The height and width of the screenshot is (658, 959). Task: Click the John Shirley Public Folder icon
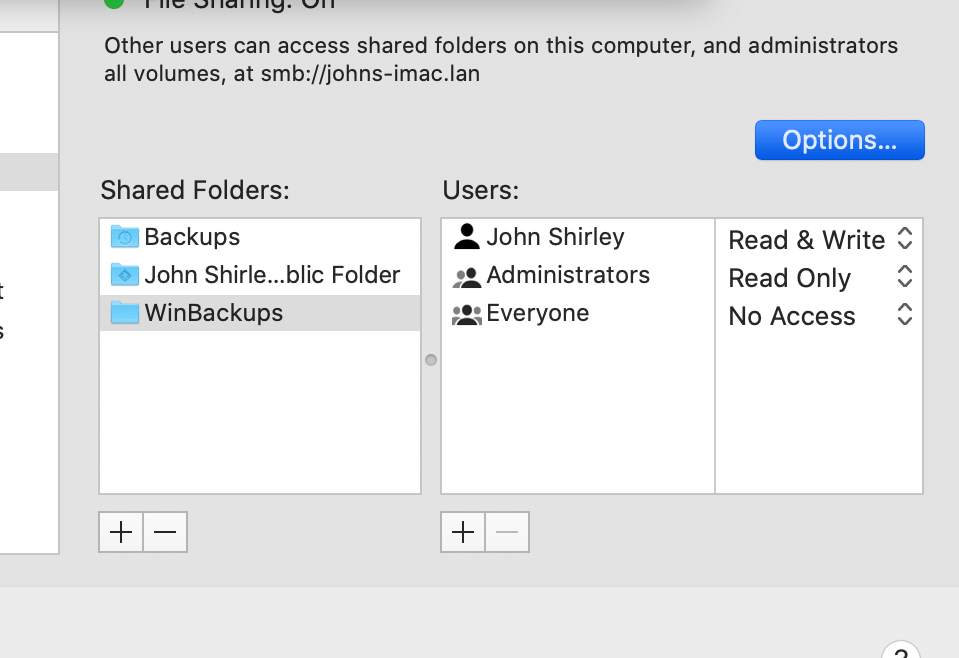(124, 275)
